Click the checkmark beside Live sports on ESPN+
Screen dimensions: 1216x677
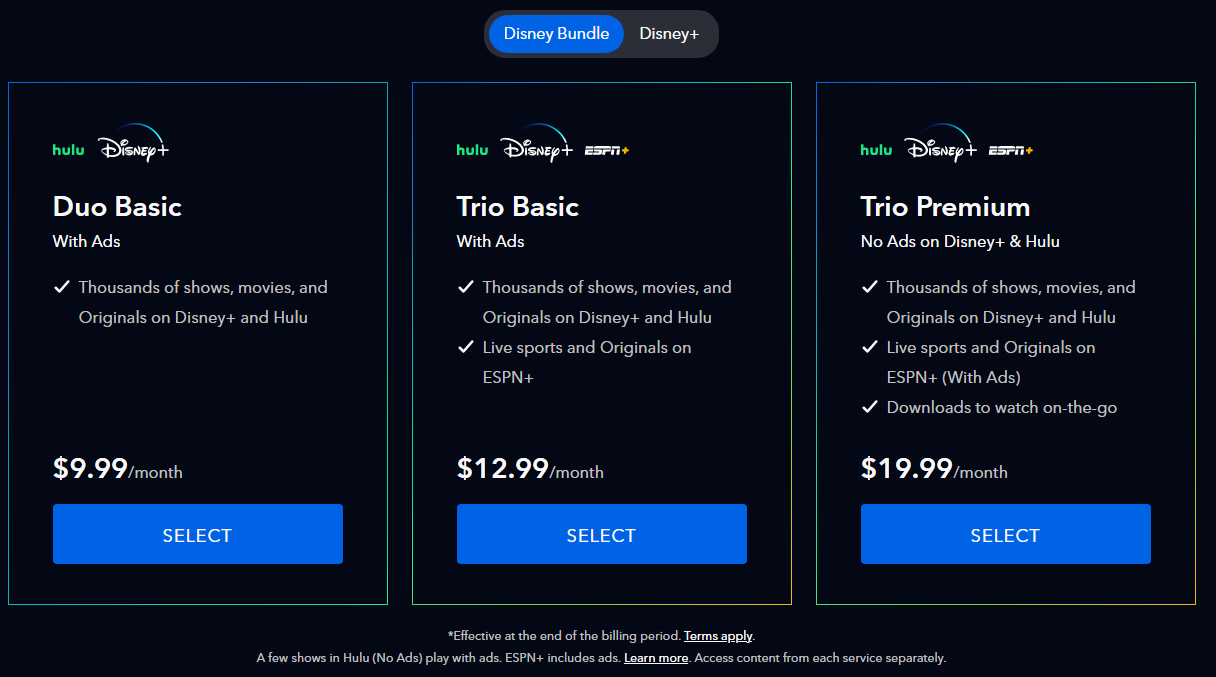(x=466, y=347)
